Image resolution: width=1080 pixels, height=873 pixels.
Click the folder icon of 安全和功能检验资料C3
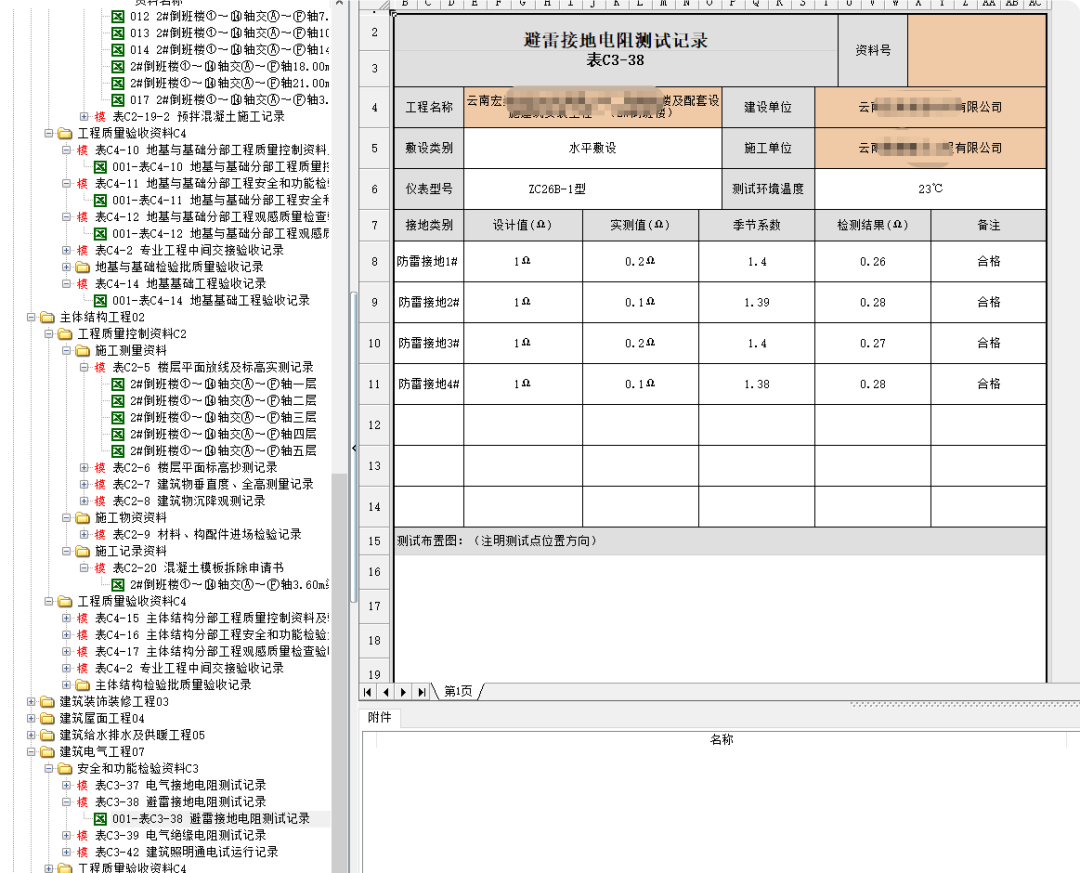click(65, 768)
